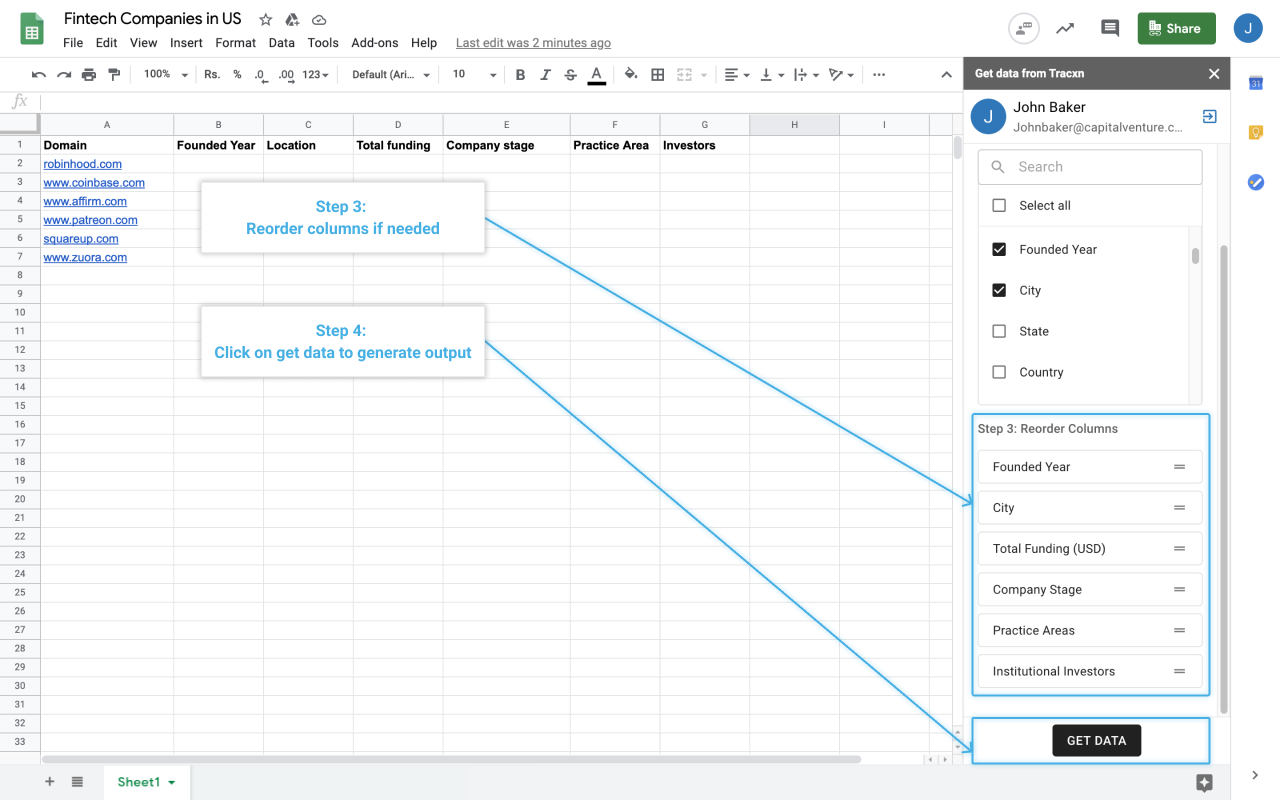Open Google Keep in the side panel
Image resolution: width=1280 pixels, height=800 pixels.
[x=1256, y=133]
